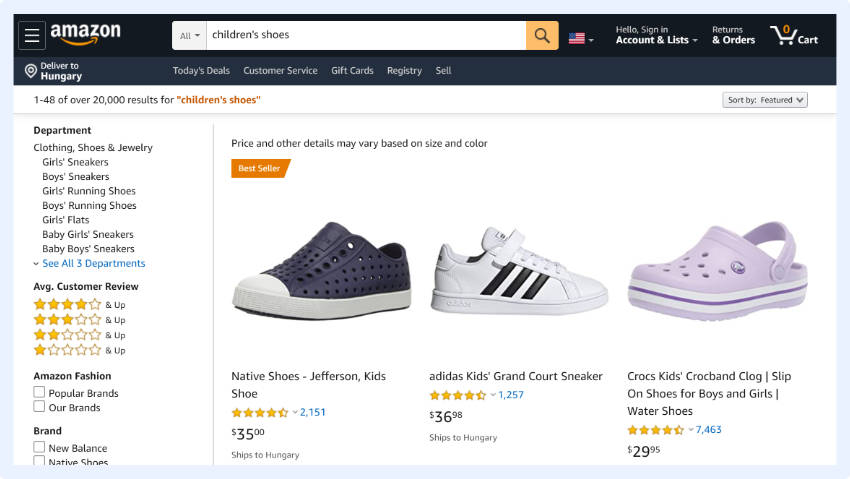Select the 1 star & up rating filter
This screenshot has height=479, width=850.
tap(68, 350)
